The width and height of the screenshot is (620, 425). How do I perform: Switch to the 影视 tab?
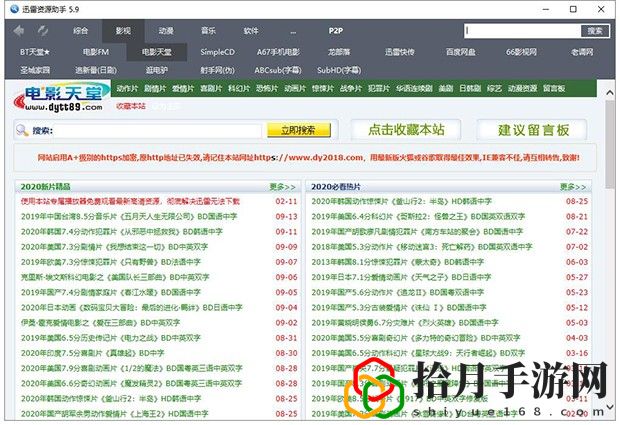click(123, 31)
